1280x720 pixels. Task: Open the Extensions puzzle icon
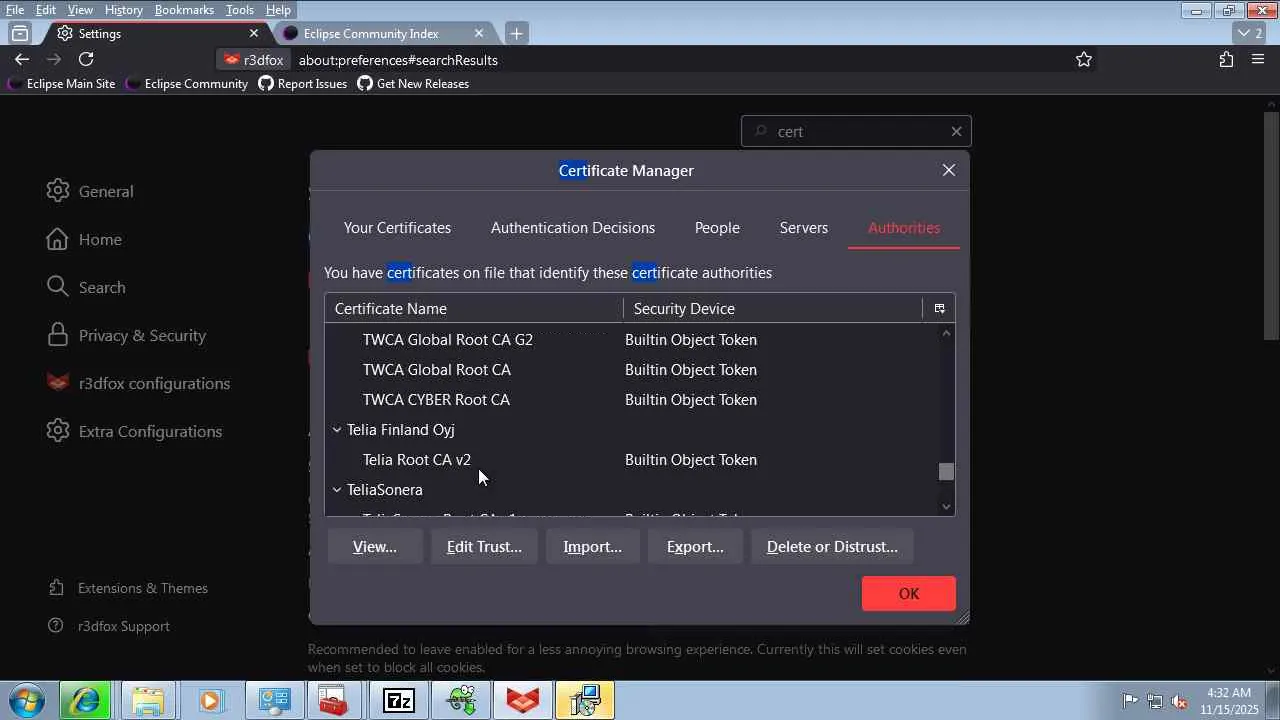pyautogui.click(x=1226, y=60)
